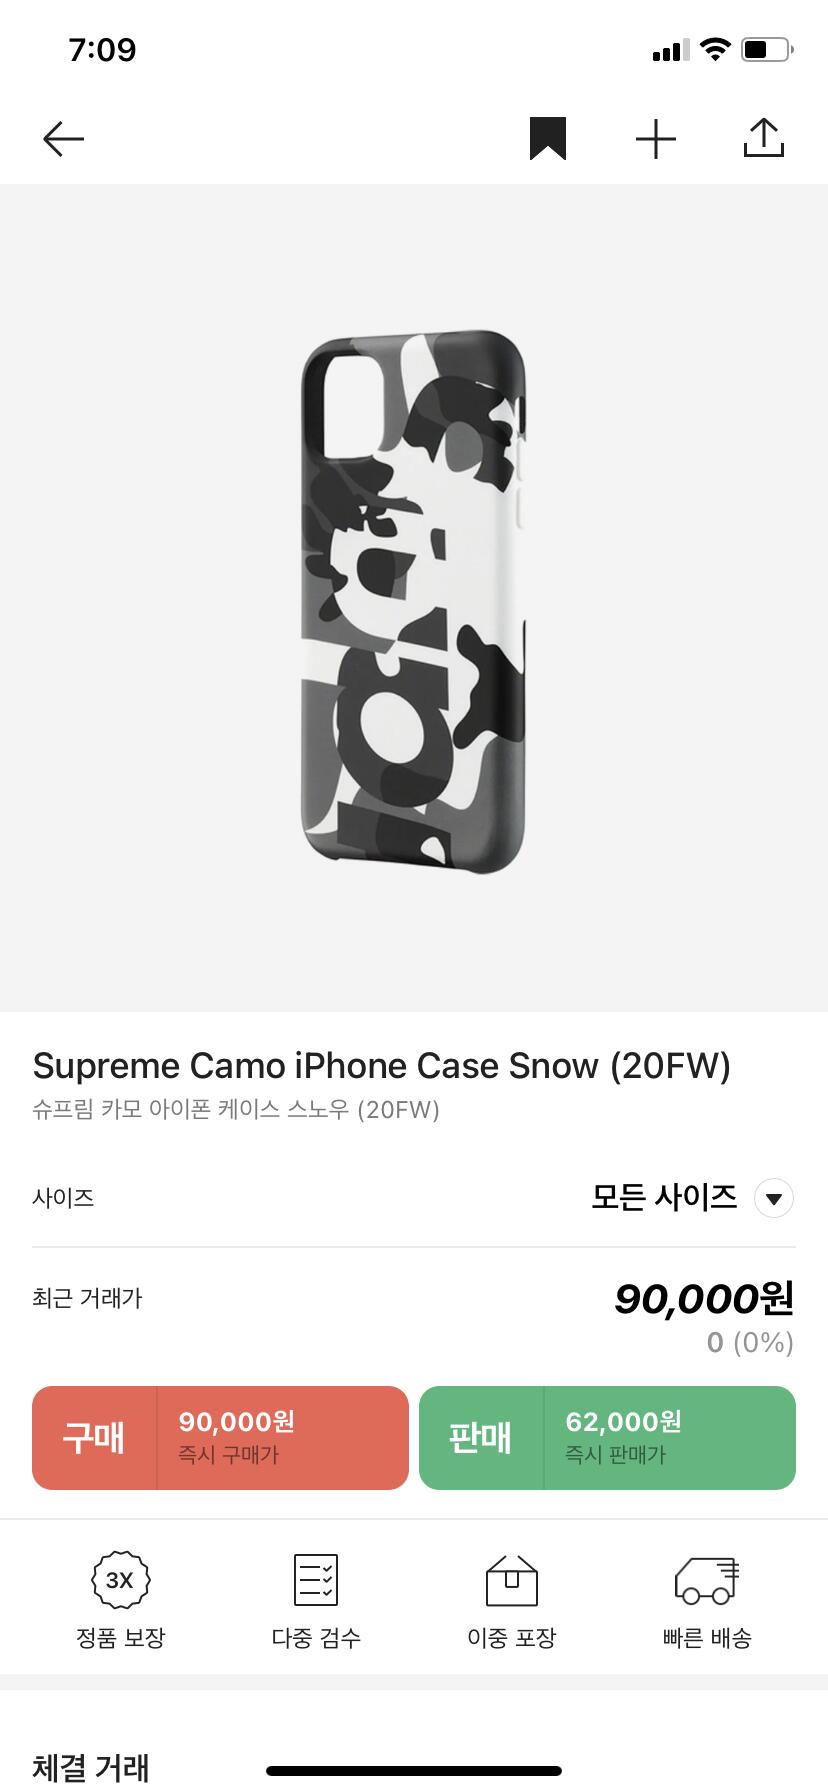Open the share upload icon
Viewport: 828px width, 1792px height.
point(764,138)
